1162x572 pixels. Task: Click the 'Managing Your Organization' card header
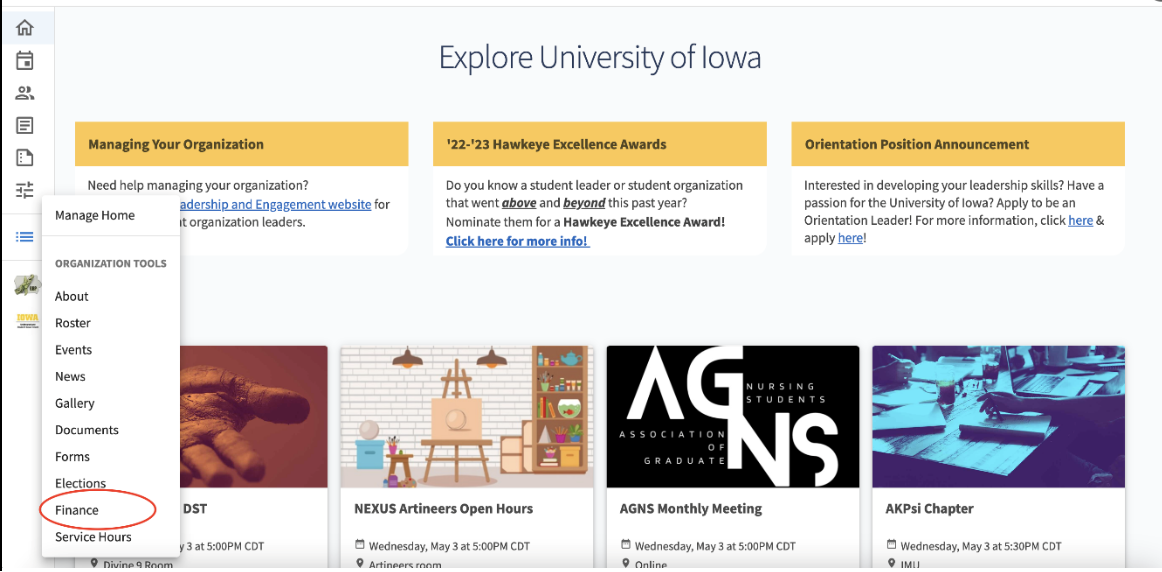point(242,144)
